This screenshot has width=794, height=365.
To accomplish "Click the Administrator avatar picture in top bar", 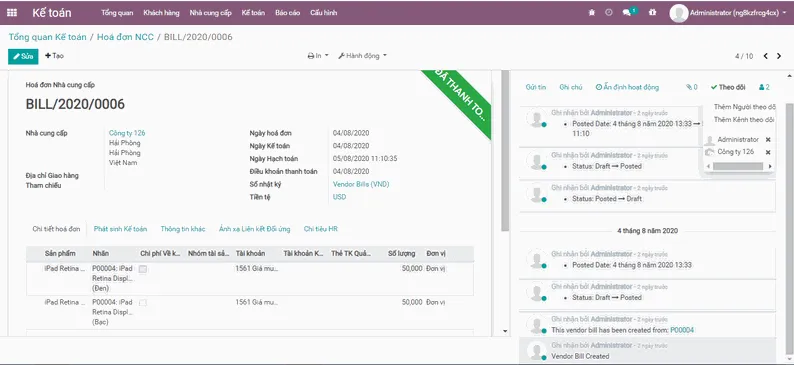I will [679, 13].
